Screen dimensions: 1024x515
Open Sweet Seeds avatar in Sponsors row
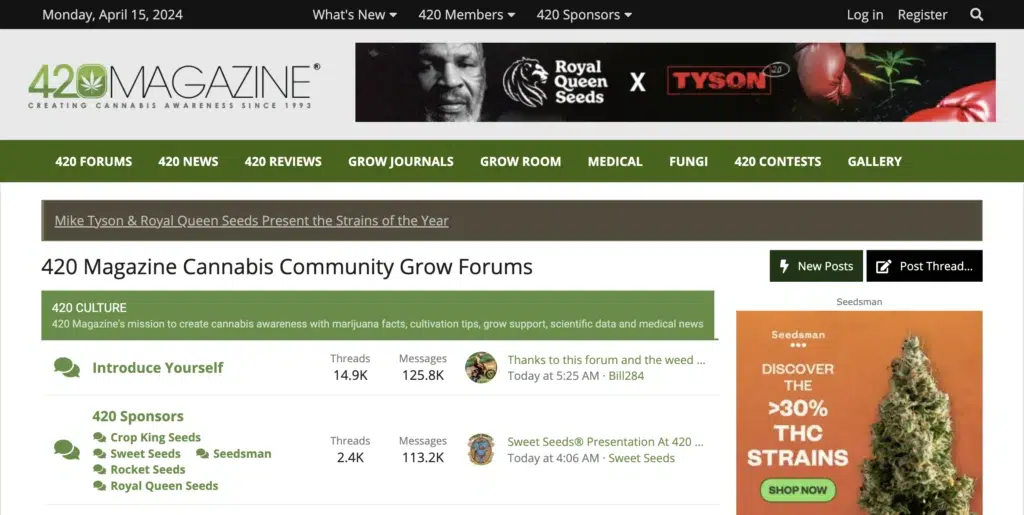tap(481, 450)
